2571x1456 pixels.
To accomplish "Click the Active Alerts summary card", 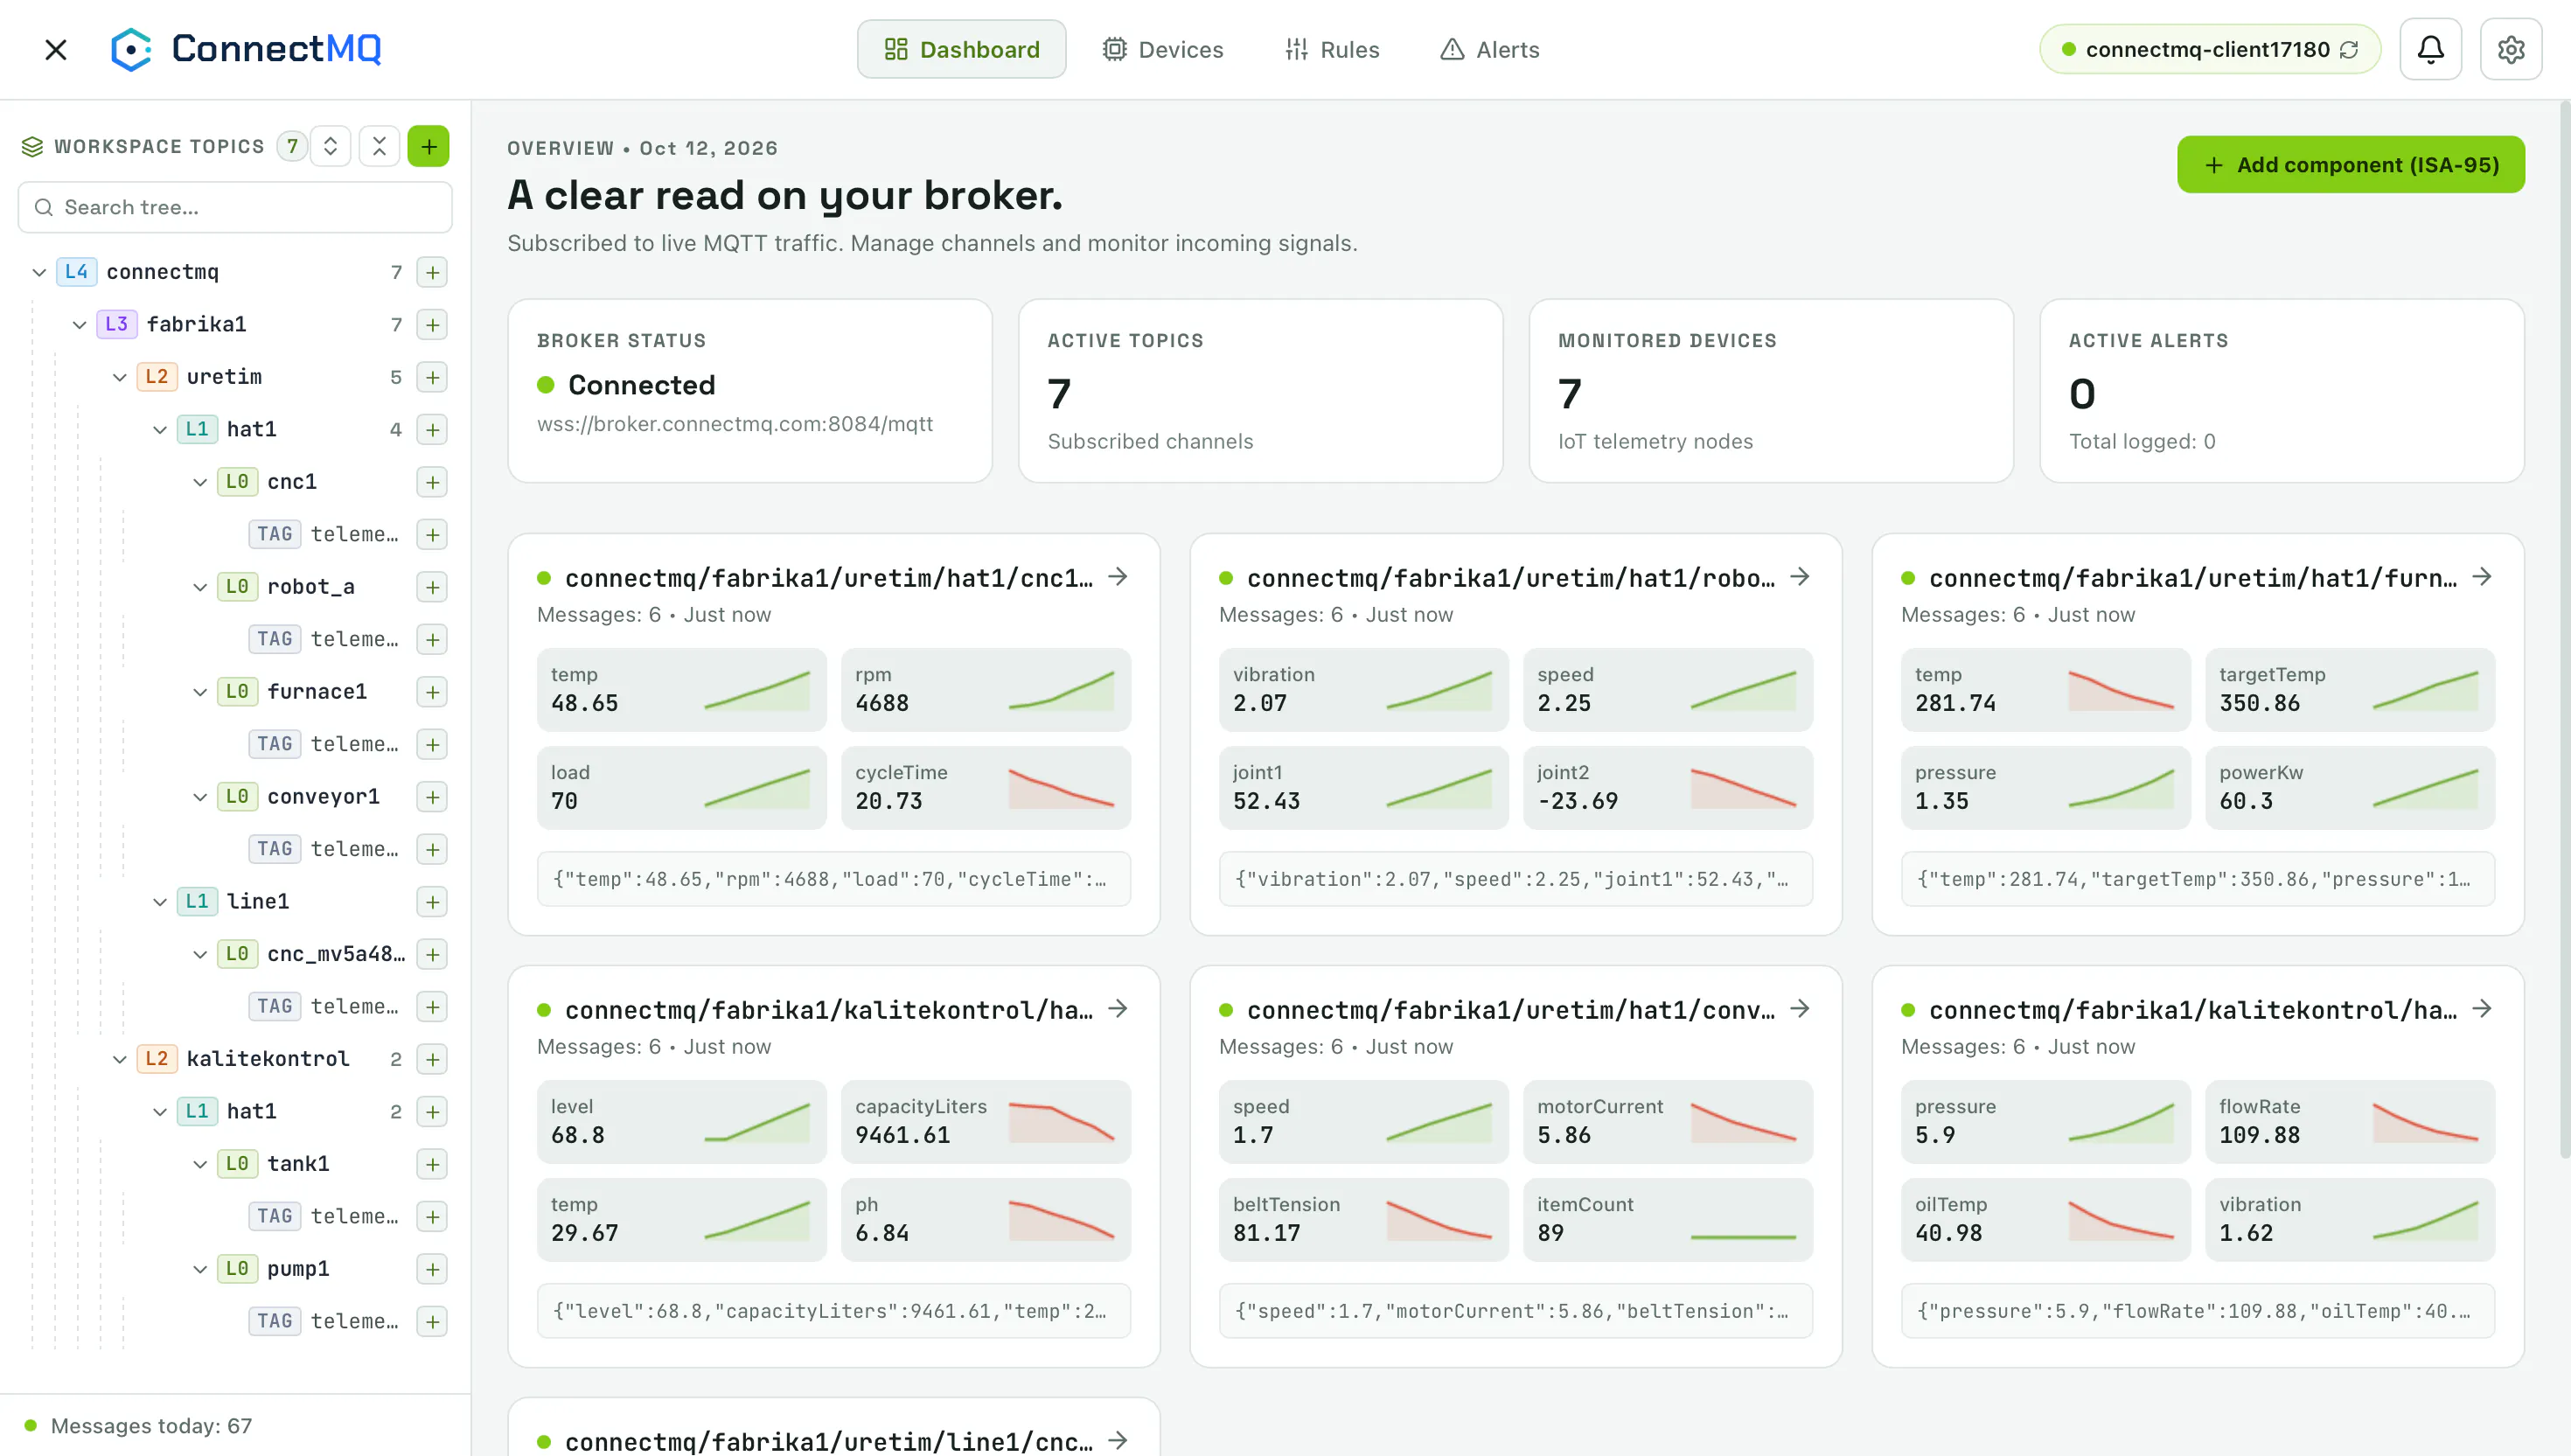I will 2281,391.
